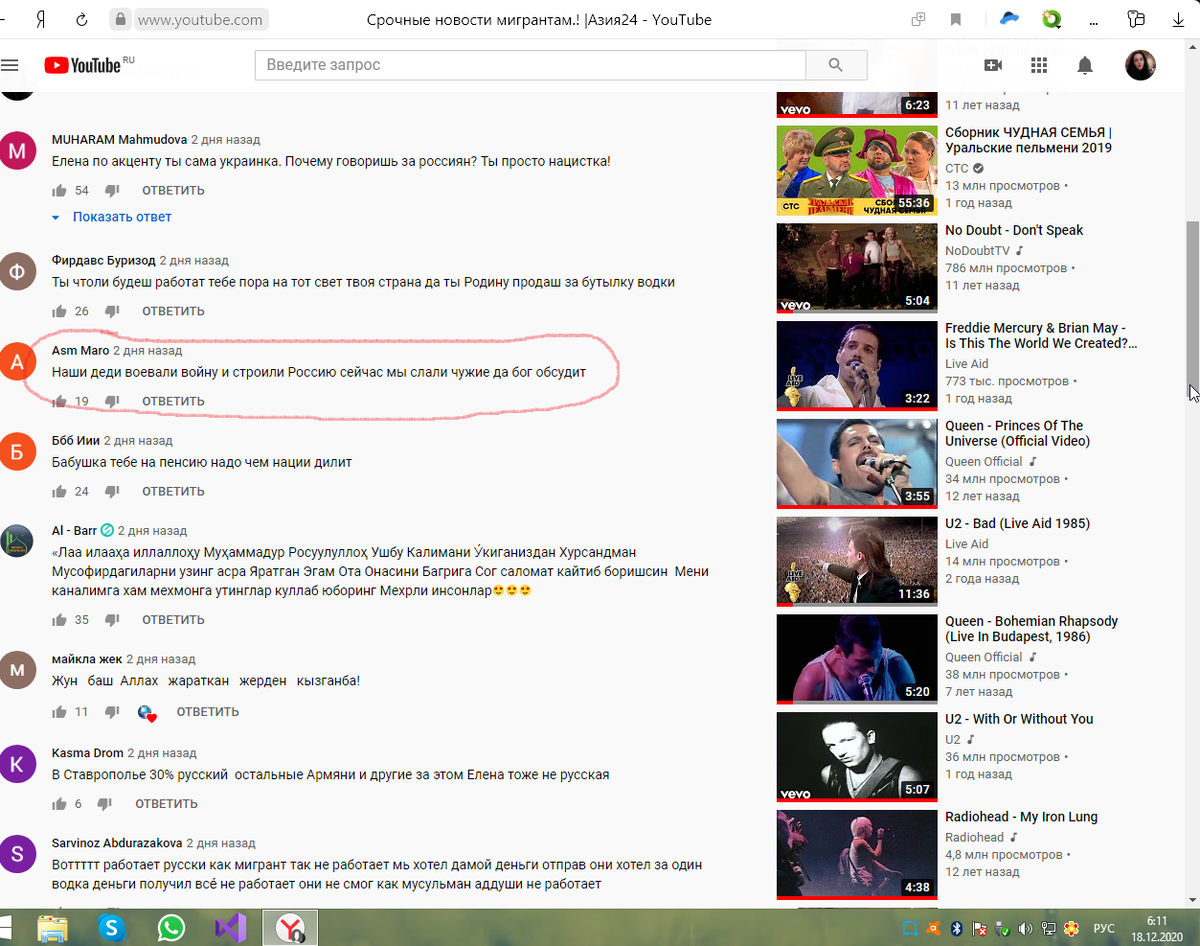Click the Yandex "Я" home button

42,19
